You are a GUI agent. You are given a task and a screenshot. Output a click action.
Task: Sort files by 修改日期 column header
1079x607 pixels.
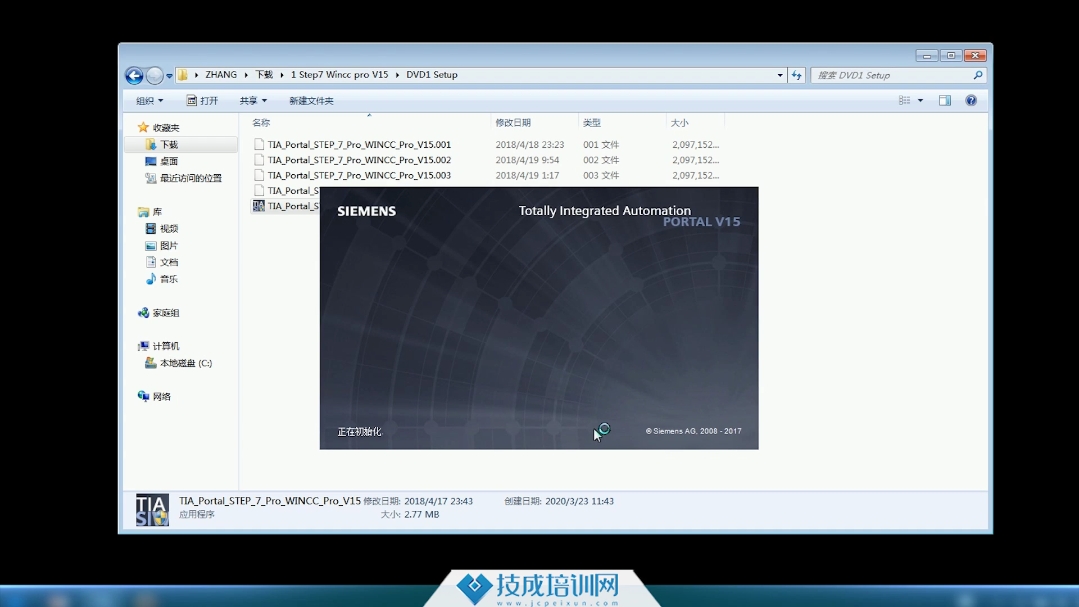pyautogui.click(x=513, y=123)
